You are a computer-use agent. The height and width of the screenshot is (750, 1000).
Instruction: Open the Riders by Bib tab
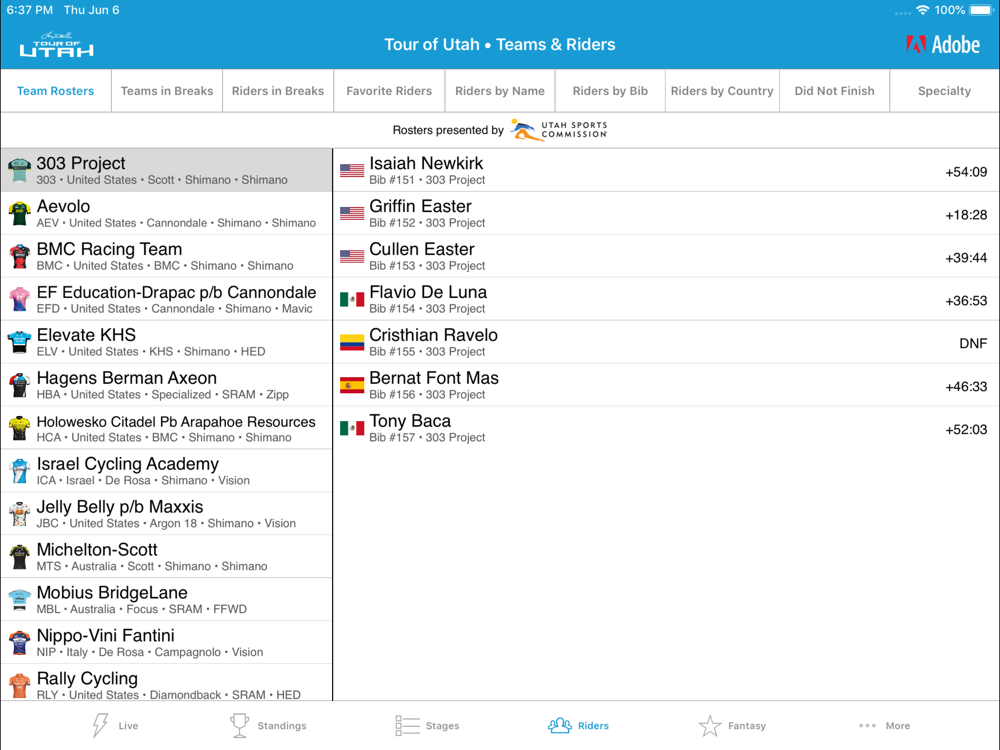[610, 91]
